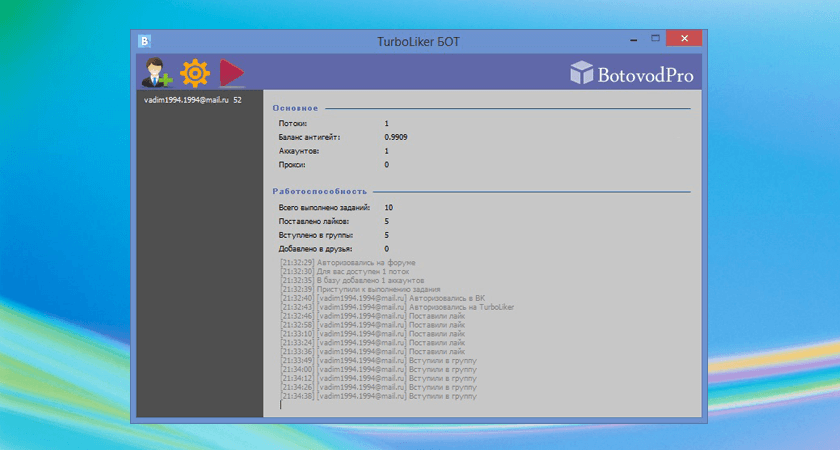This screenshot has width=840, height=450.
Task: Click the 21:33:49 Вступили в группу log line
Action: coord(378,361)
